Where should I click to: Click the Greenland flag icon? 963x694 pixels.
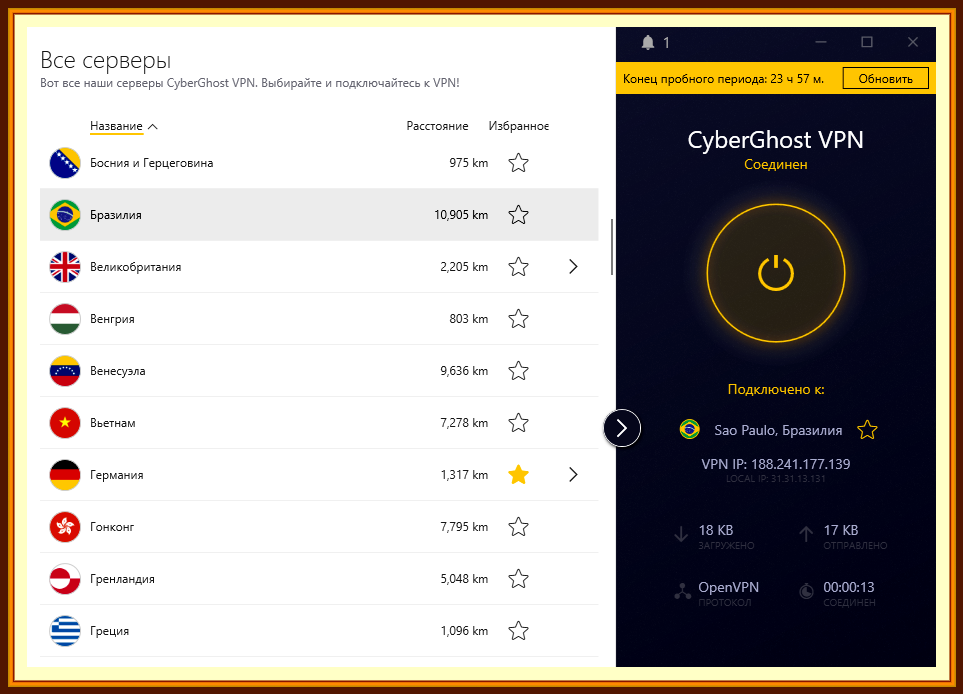65,579
